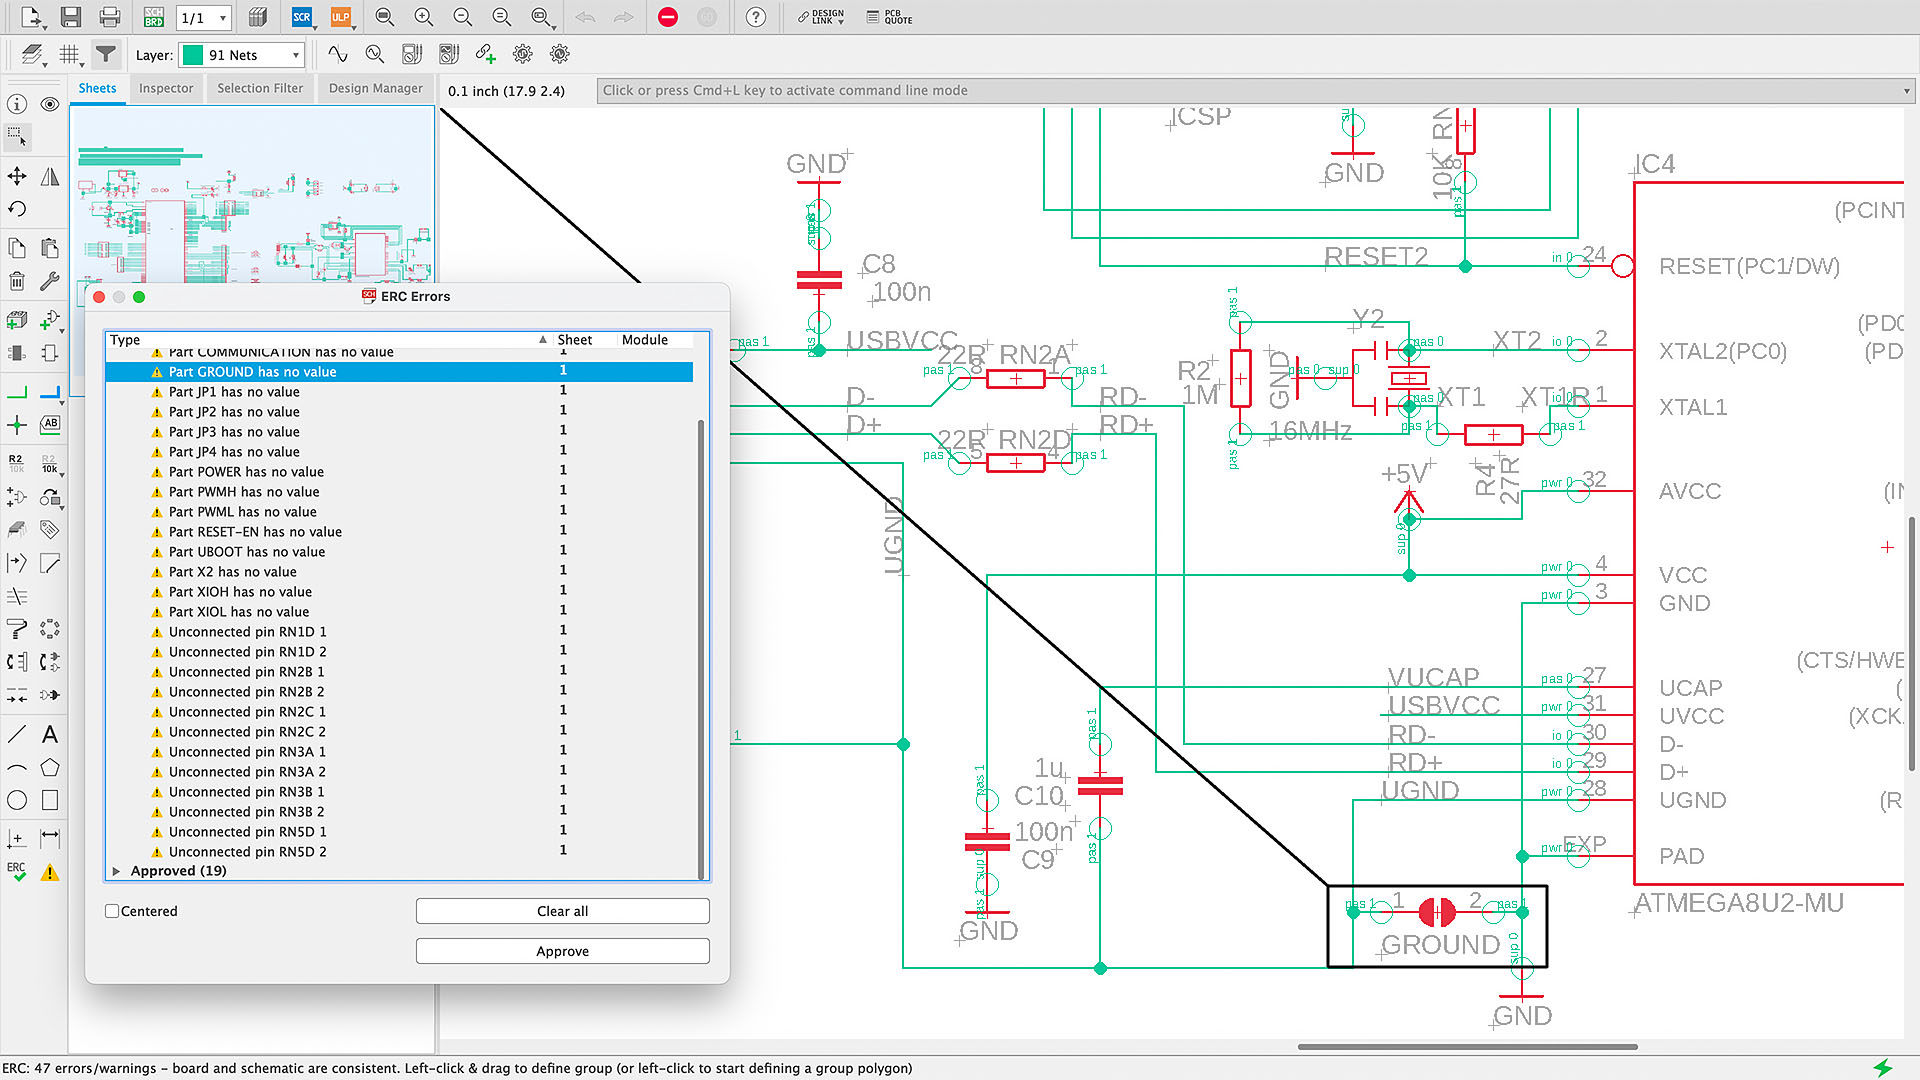Click the add link plus icon
The height and width of the screenshot is (1080, 1920).
(x=485, y=54)
